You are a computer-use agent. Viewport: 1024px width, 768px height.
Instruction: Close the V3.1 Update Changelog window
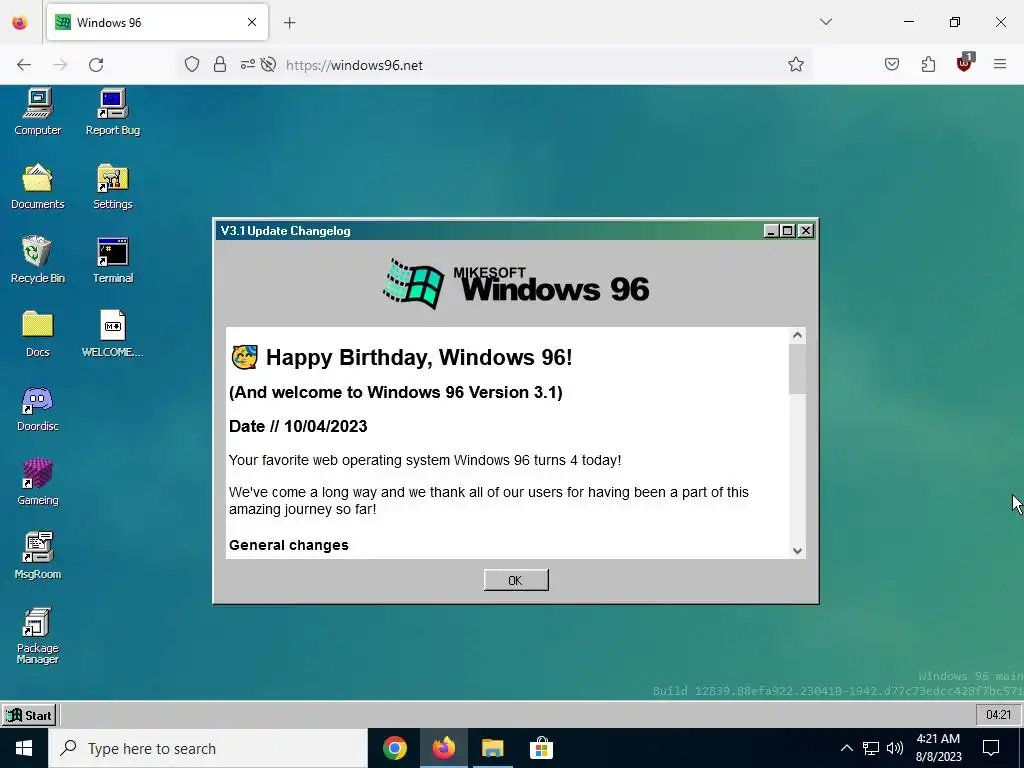tap(806, 231)
